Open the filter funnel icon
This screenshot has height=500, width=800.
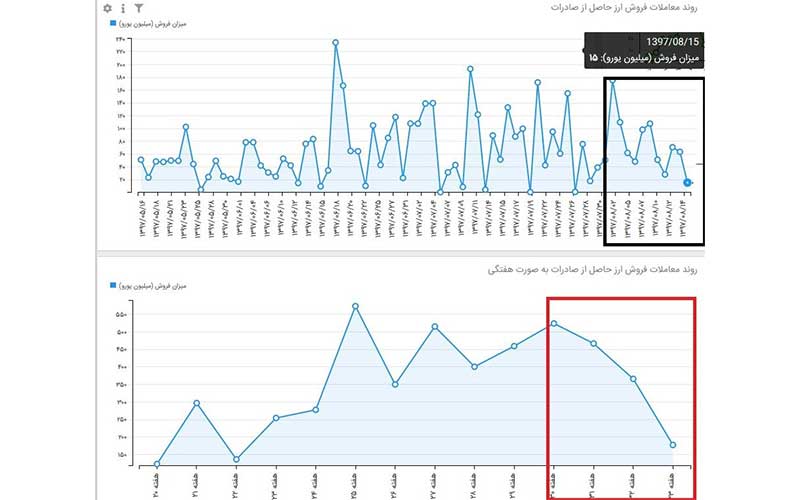(138, 8)
